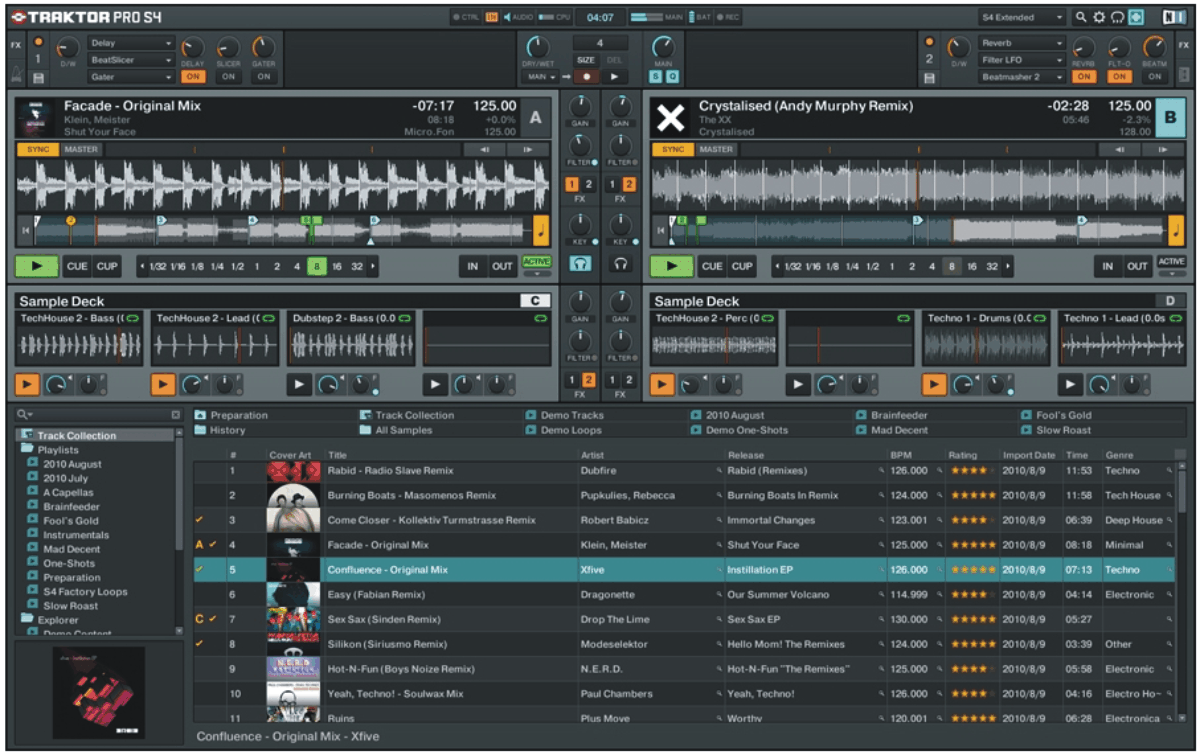
Task: Toggle BEATM effect ON in FX unit 2
Action: click(x=1155, y=77)
